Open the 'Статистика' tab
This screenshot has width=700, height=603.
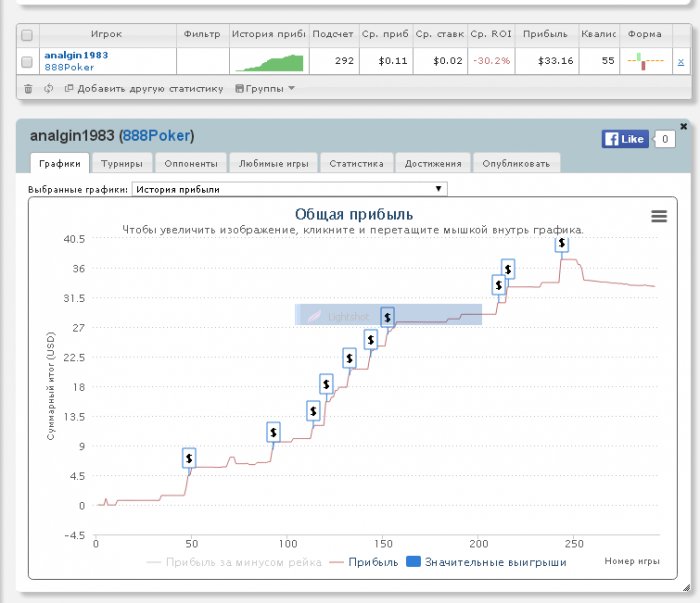pyautogui.click(x=356, y=163)
